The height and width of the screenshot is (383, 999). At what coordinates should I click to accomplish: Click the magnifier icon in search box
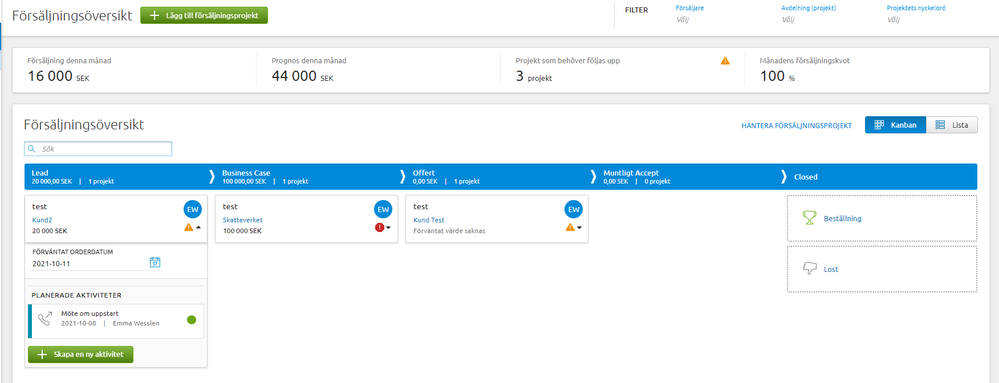click(31, 149)
